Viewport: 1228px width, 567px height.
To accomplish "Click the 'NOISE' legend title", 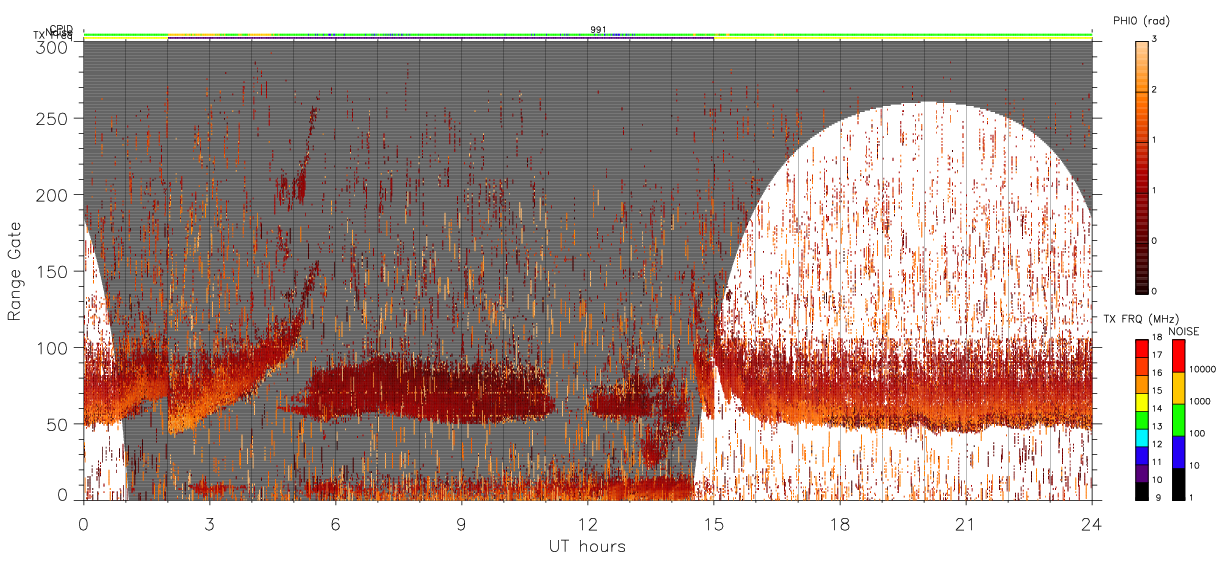I will 1183,331.
